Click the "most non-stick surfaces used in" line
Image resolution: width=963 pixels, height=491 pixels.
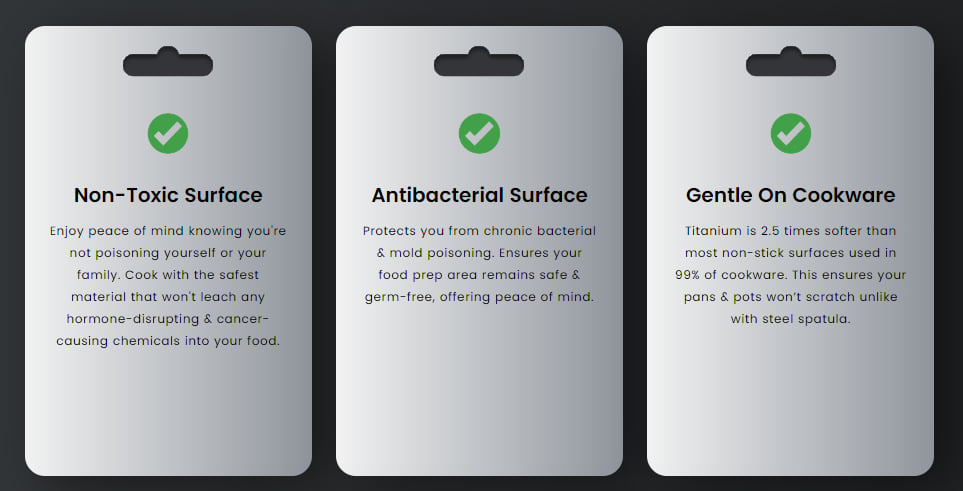(x=790, y=253)
